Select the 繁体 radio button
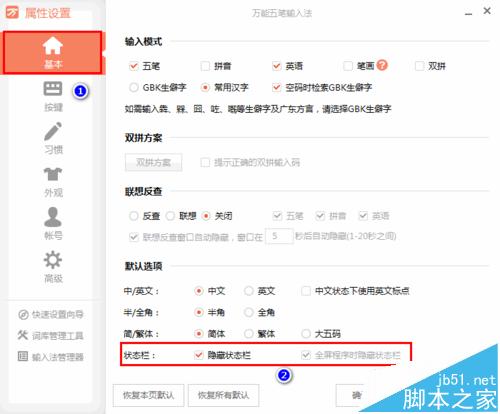Screen dimensions: 500x414 pos(249,333)
